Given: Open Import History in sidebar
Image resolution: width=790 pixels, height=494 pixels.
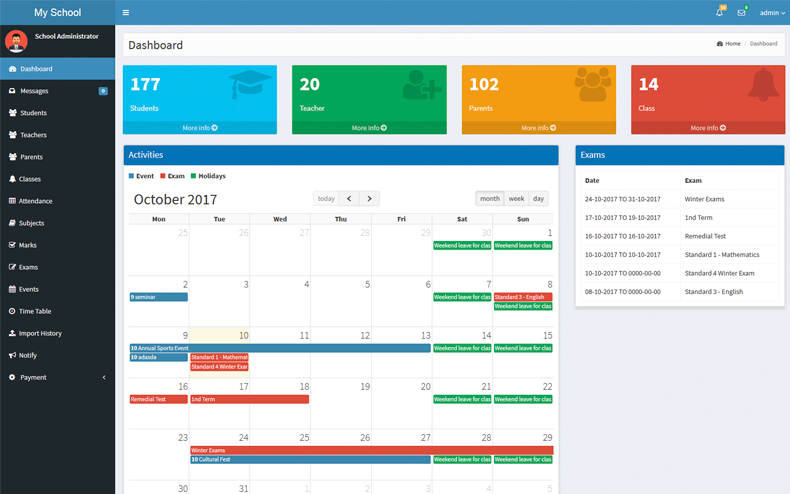Looking at the screenshot, I should tap(40, 333).
